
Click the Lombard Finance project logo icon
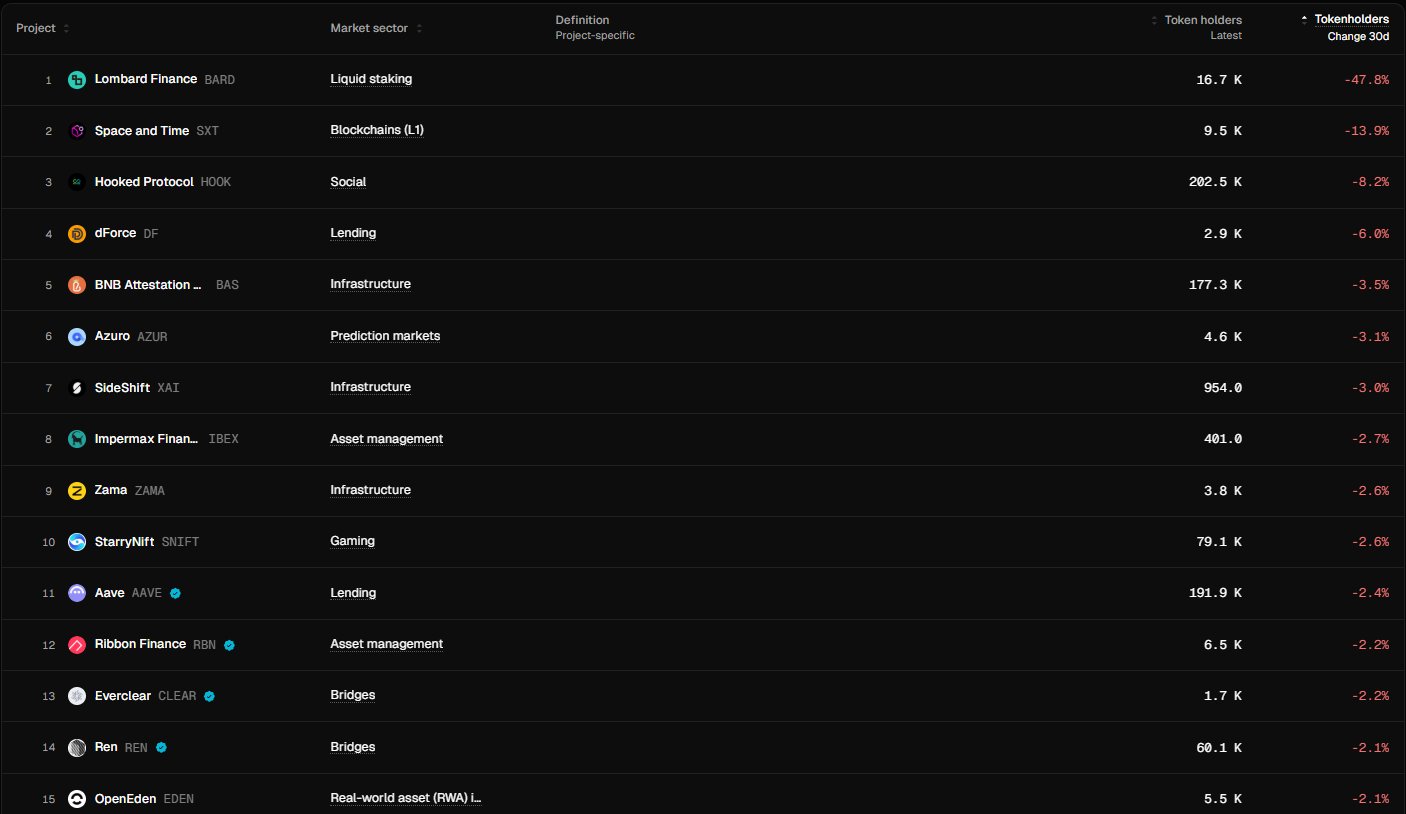[77, 80]
